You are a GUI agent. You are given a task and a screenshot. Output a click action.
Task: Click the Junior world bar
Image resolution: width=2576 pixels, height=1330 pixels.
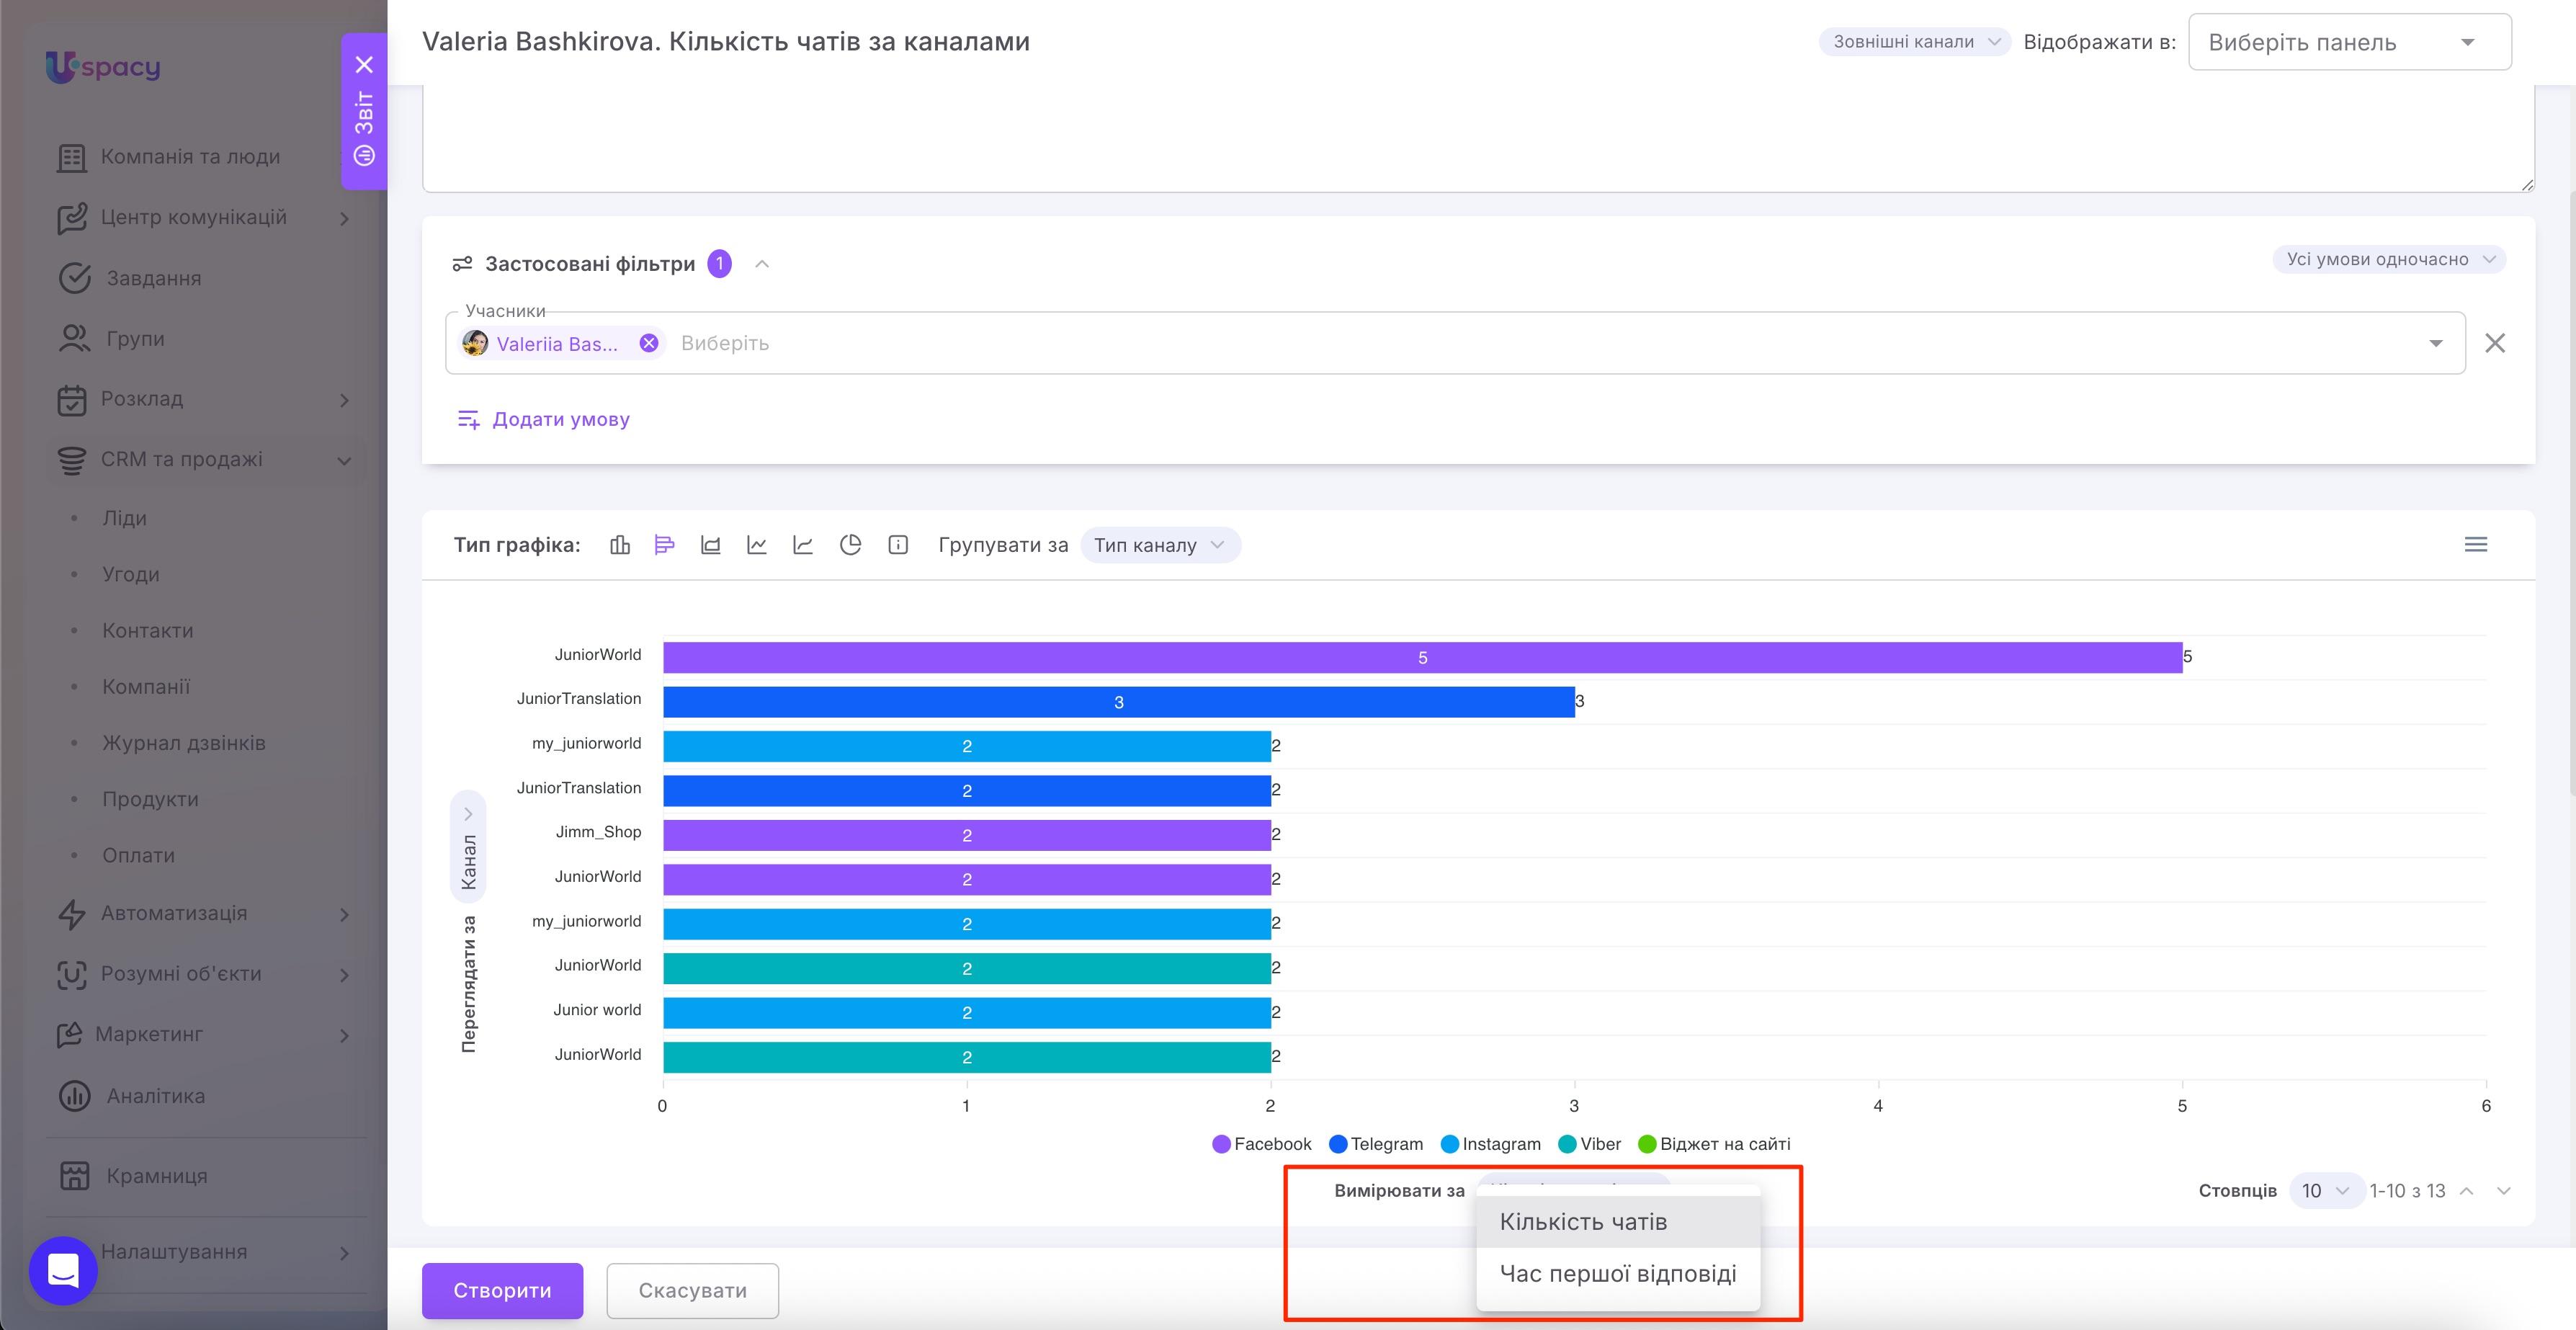click(966, 1013)
